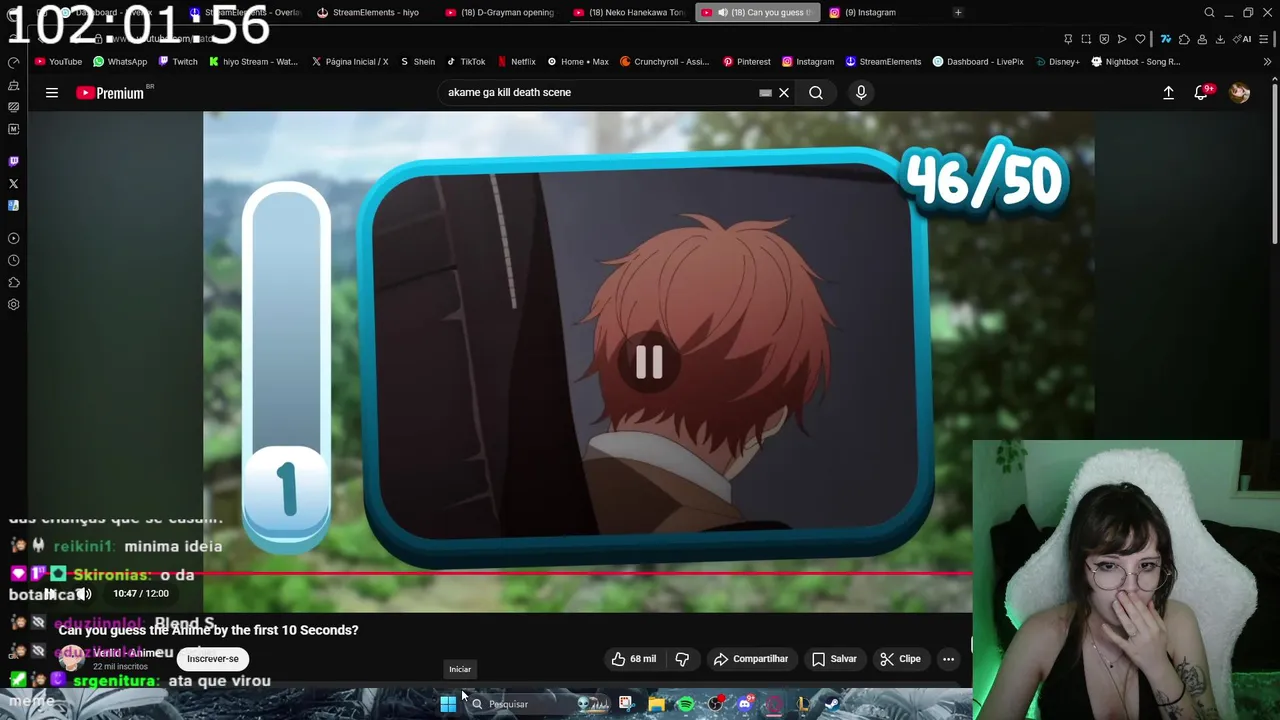Save the video with Salvar
1280x720 pixels.
pos(834,659)
